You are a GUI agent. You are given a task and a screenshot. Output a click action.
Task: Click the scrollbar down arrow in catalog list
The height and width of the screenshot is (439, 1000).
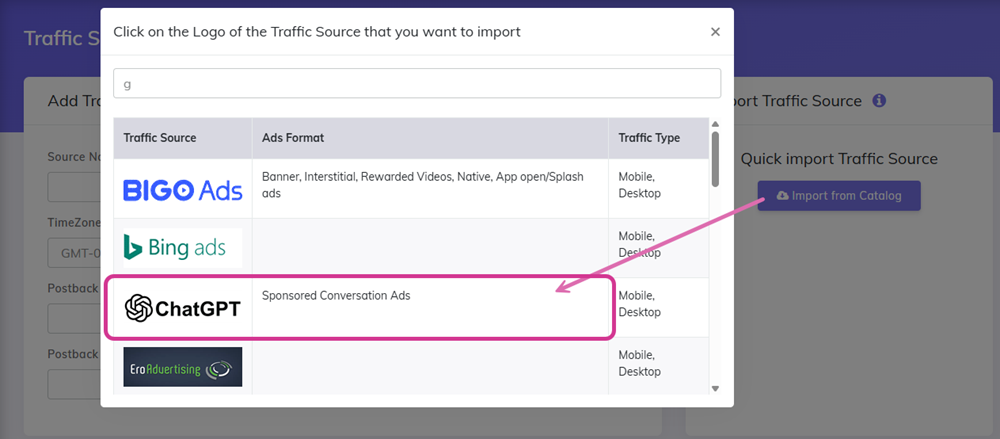coord(715,388)
